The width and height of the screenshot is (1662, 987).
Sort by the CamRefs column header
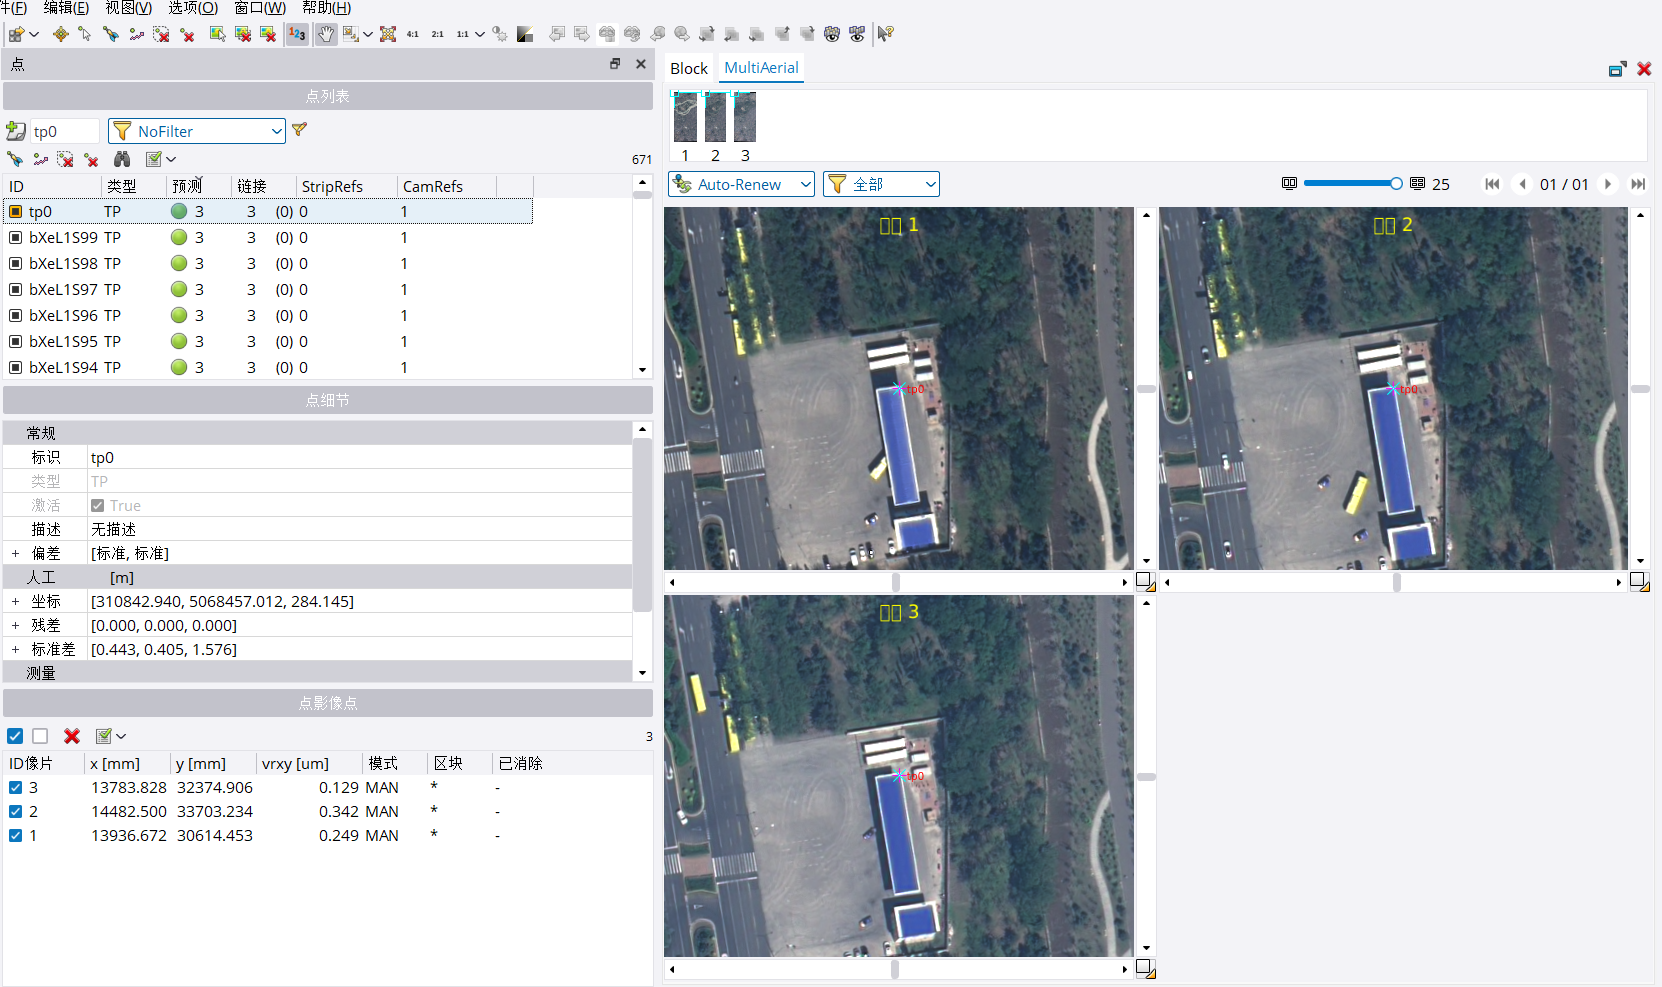[x=447, y=186]
